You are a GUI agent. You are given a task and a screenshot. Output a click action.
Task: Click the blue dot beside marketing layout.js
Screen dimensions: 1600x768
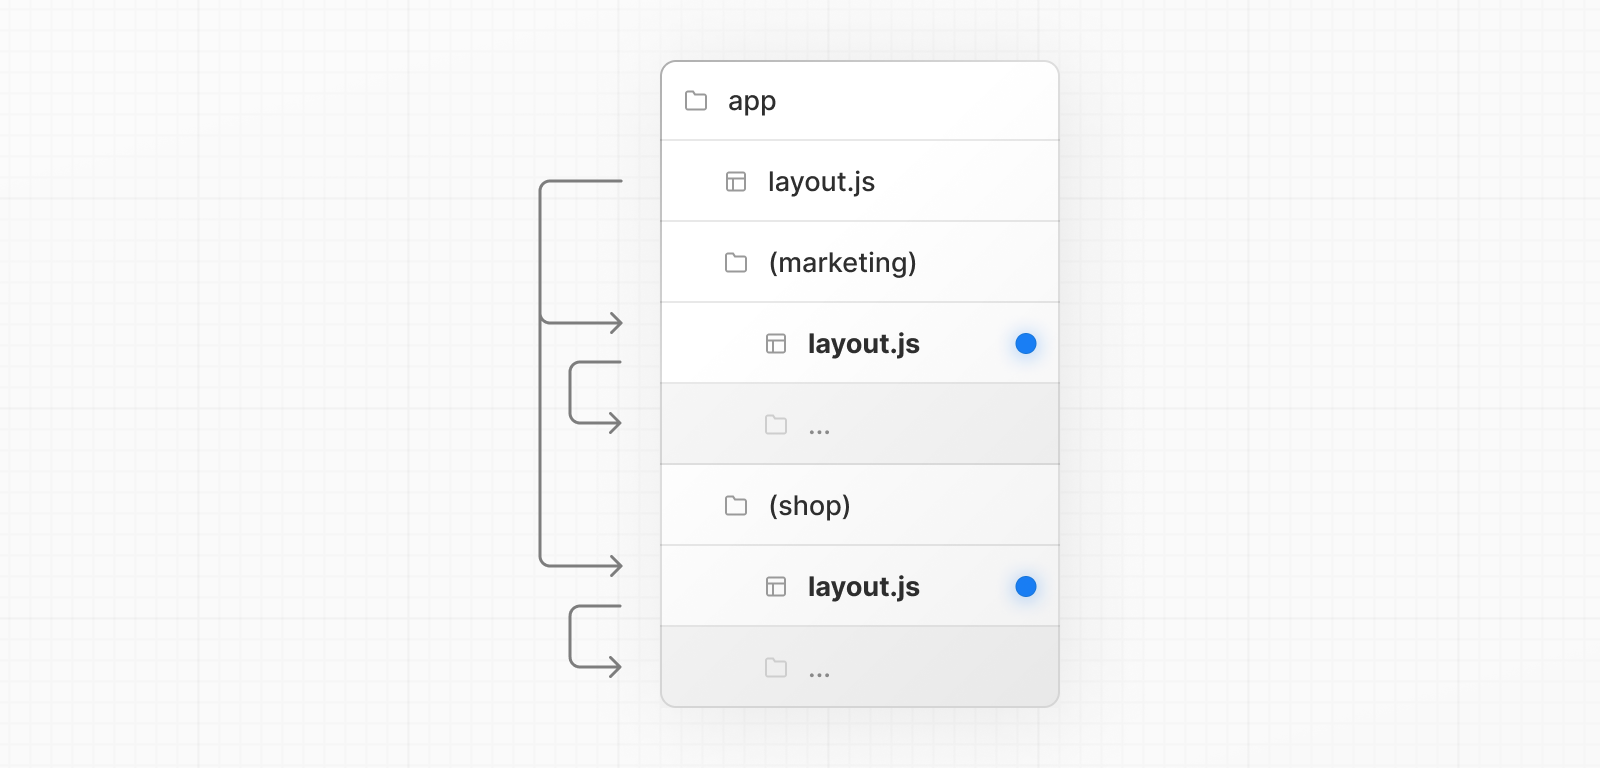point(1026,344)
